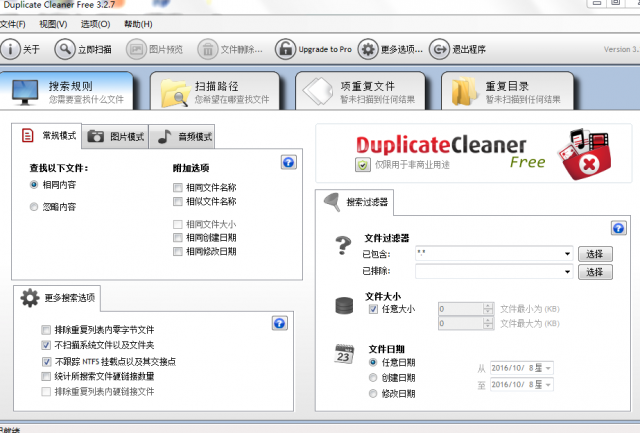
Task: Click the folders icon on 重复目录 tab
Action: pyautogui.click(x=464, y=91)
